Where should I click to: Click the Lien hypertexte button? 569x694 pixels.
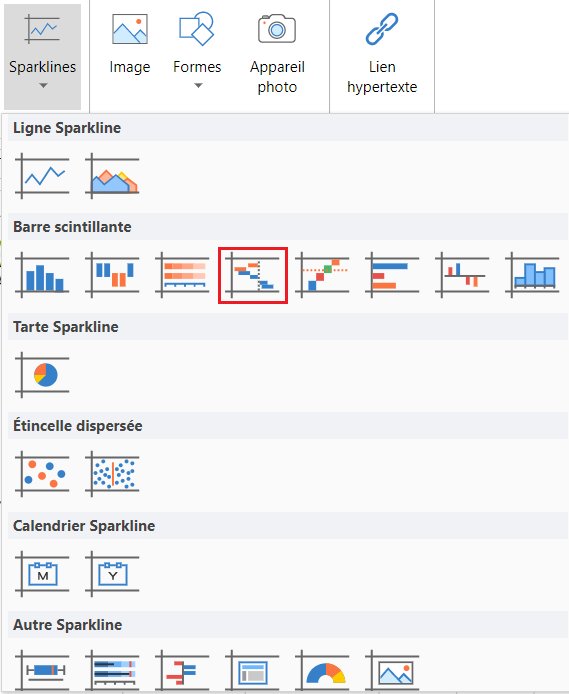(382, 53)
